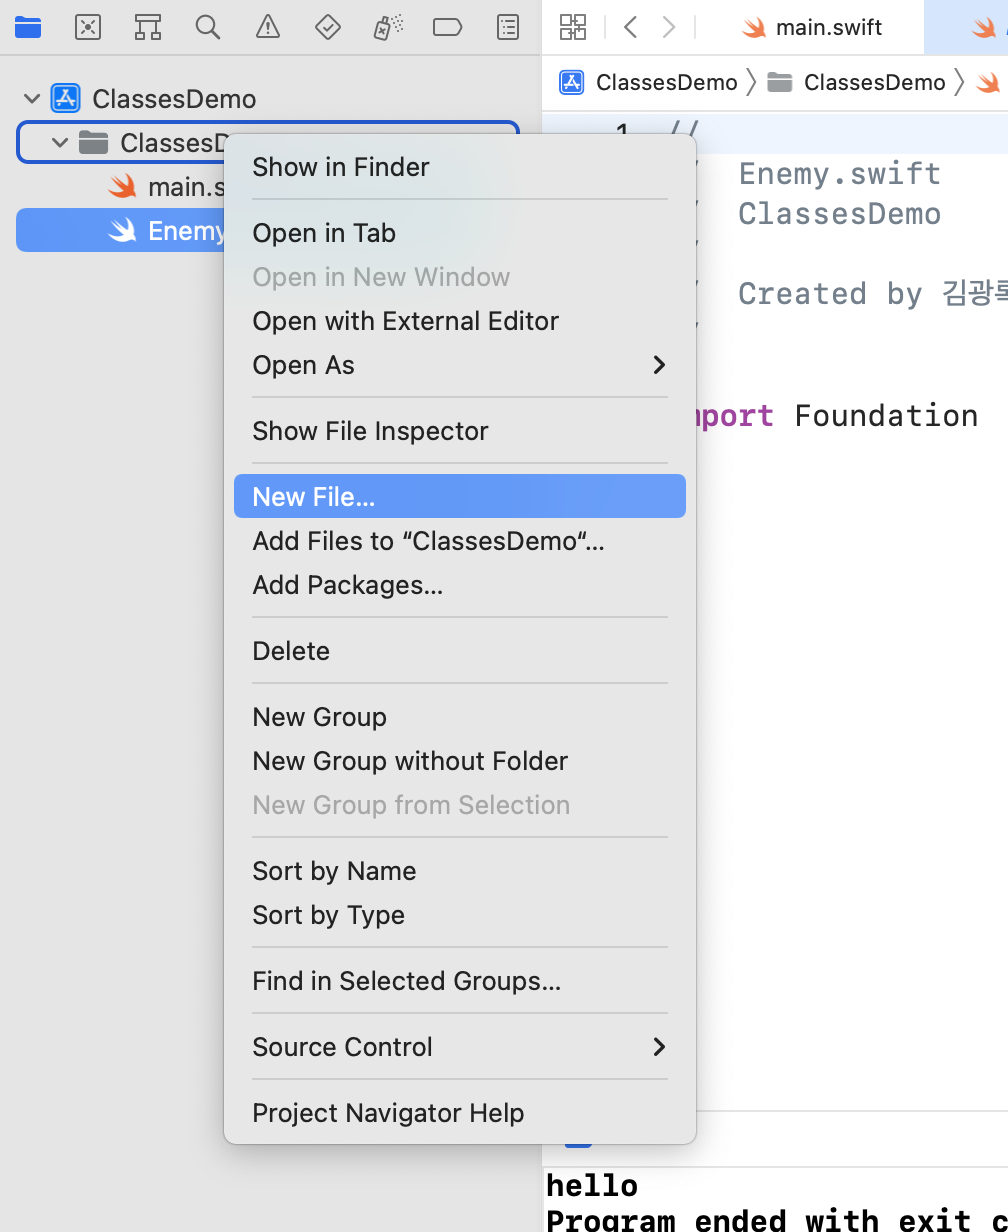
Task: Open the Issue navigator warning icon
Action: tap(267, 27)
